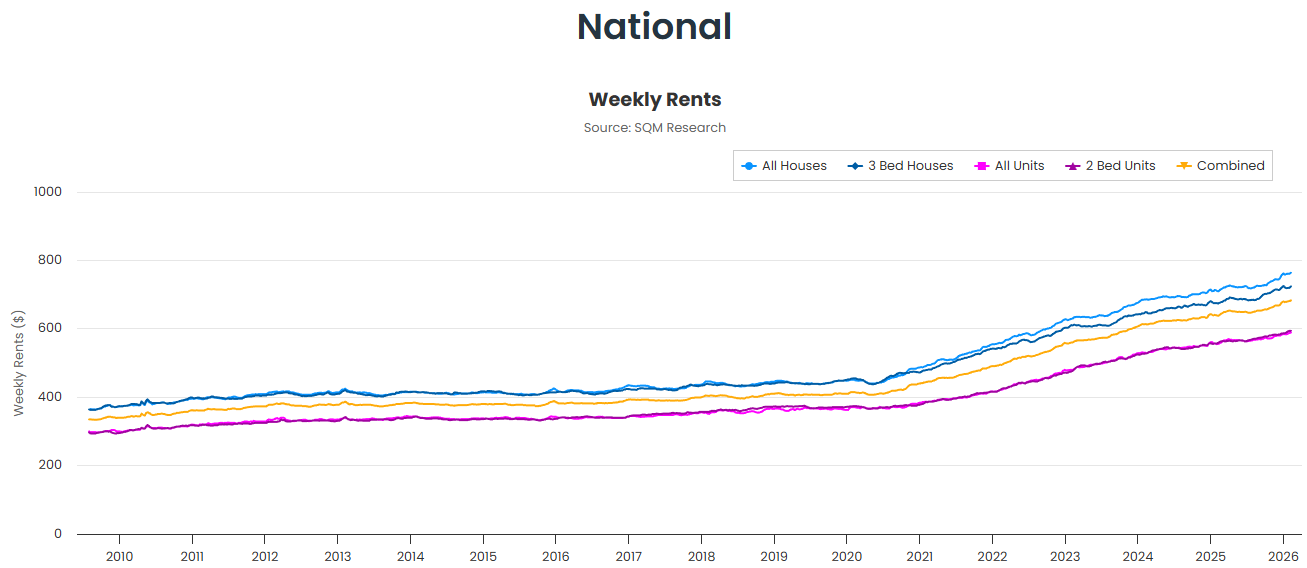The height and width of the screenshot is (568, 1307).
Task: Hide the 3 Bed Houses series label
Action: tap(910, 166)
